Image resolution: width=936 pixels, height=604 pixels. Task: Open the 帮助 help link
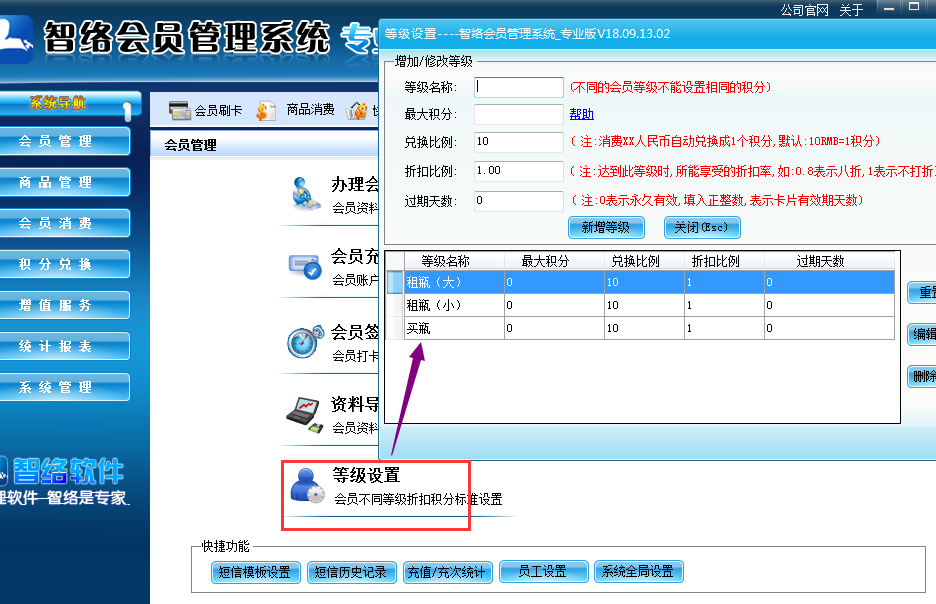tap(581, 114)
